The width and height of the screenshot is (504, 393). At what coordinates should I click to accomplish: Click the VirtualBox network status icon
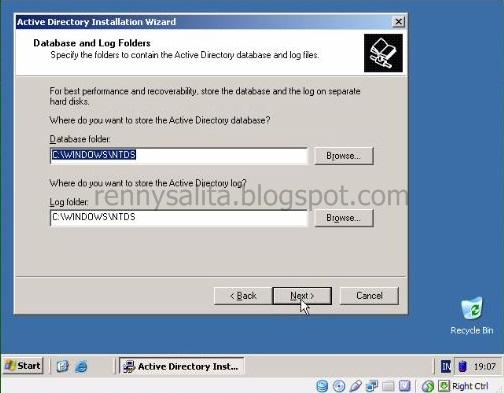coord(371,386)
